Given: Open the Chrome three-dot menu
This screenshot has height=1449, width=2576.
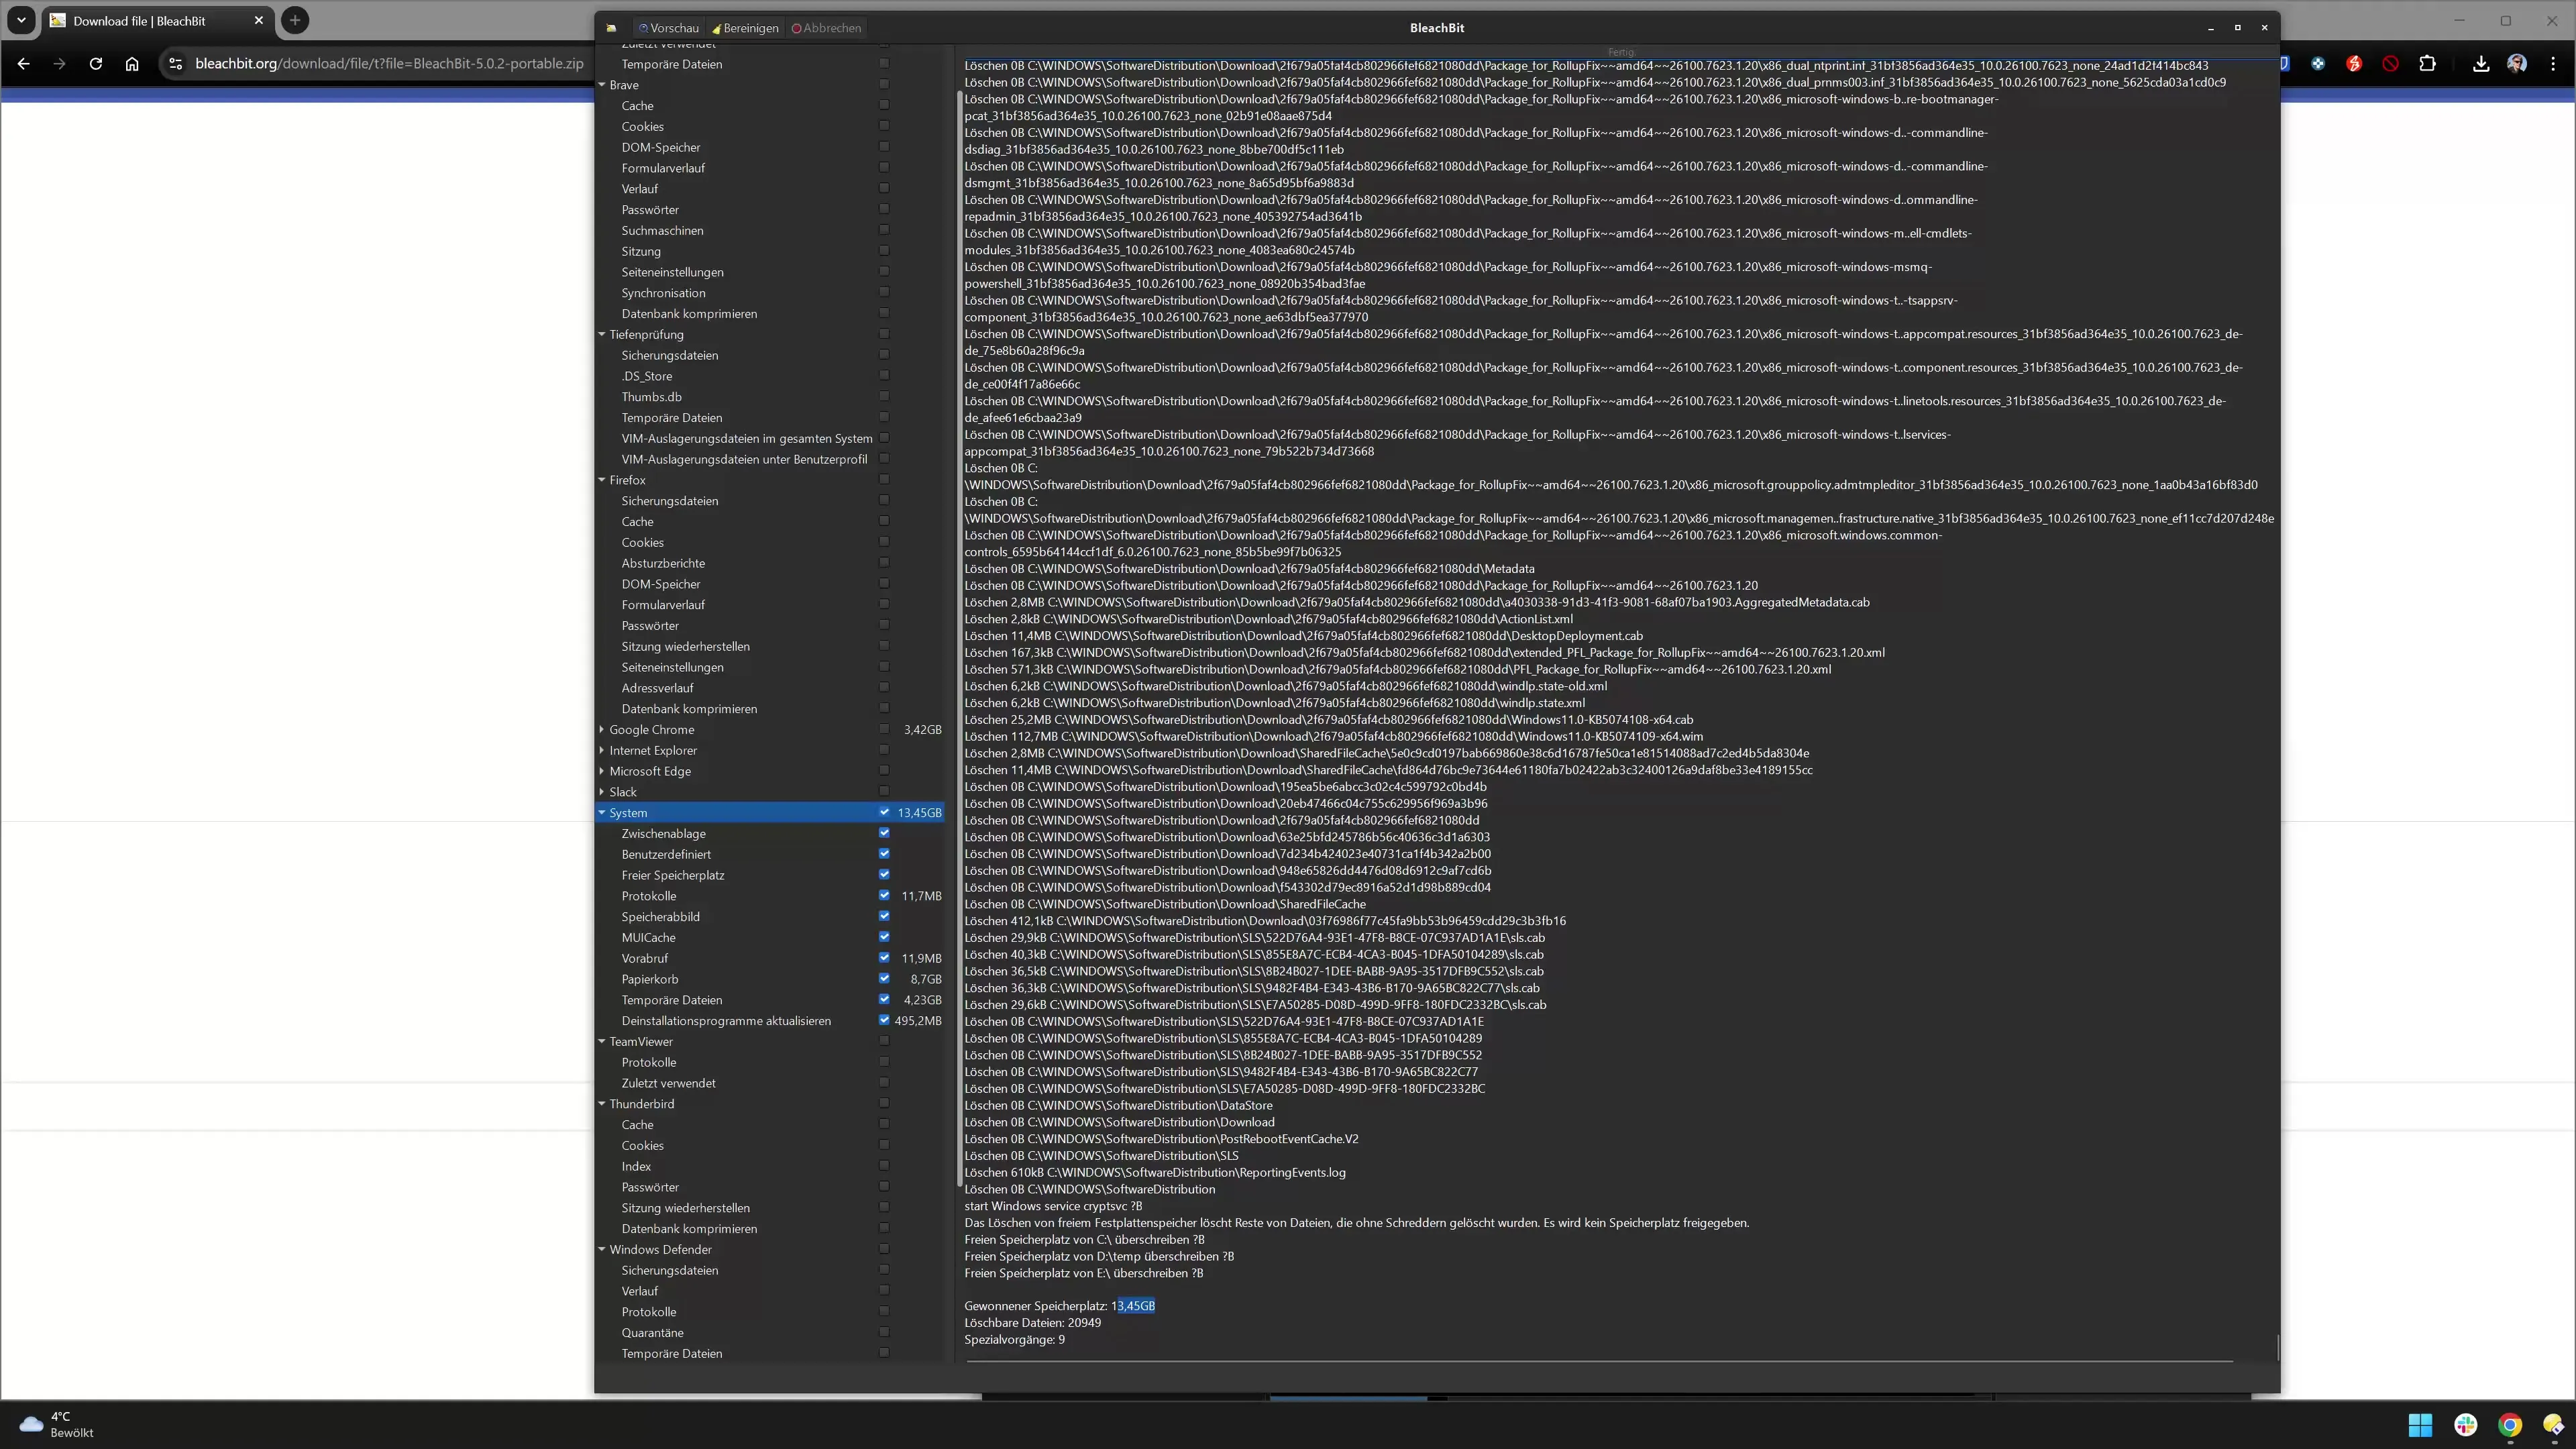Looking at the screenshot, I should (2554, 63).
